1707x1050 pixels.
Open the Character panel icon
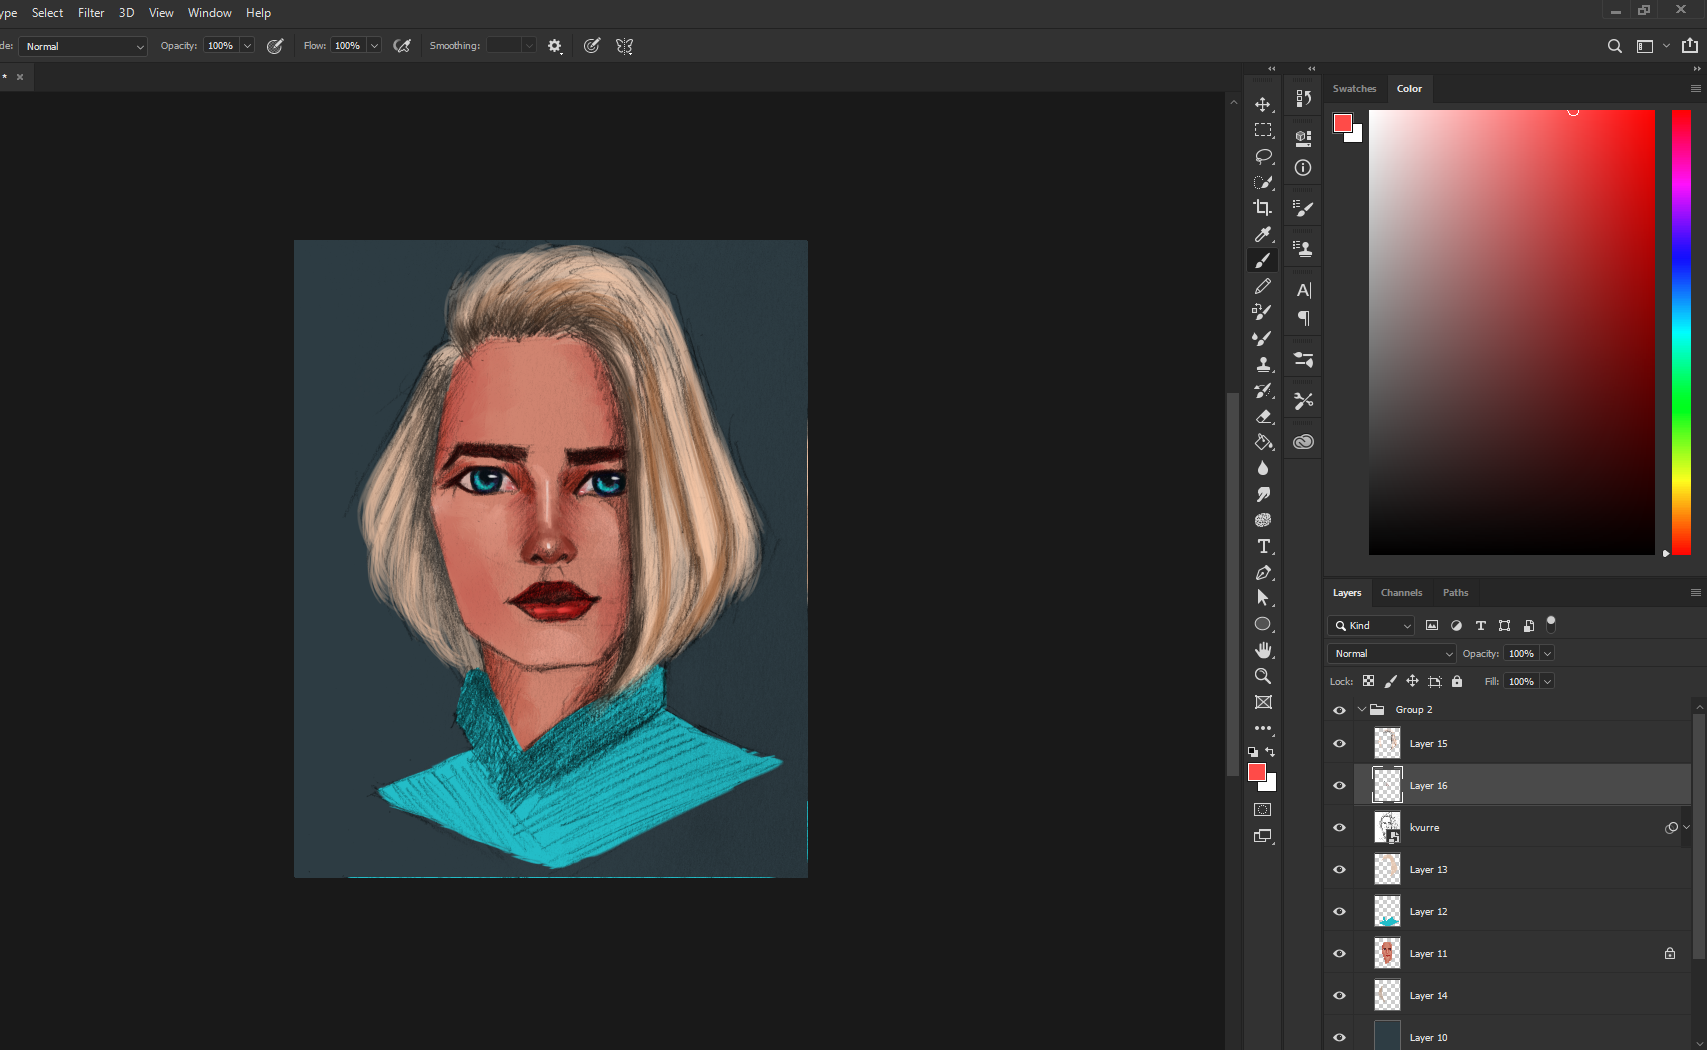point(1303,290)
